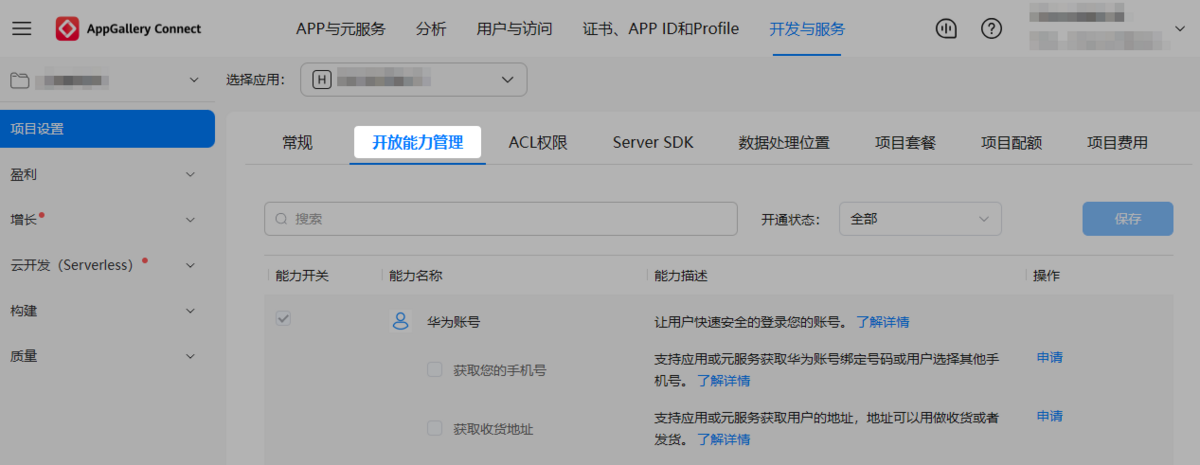Enable the 获取您的手机号 checkbox
Viewport: 1200px width, 465px height.
[x=435, y=370]
